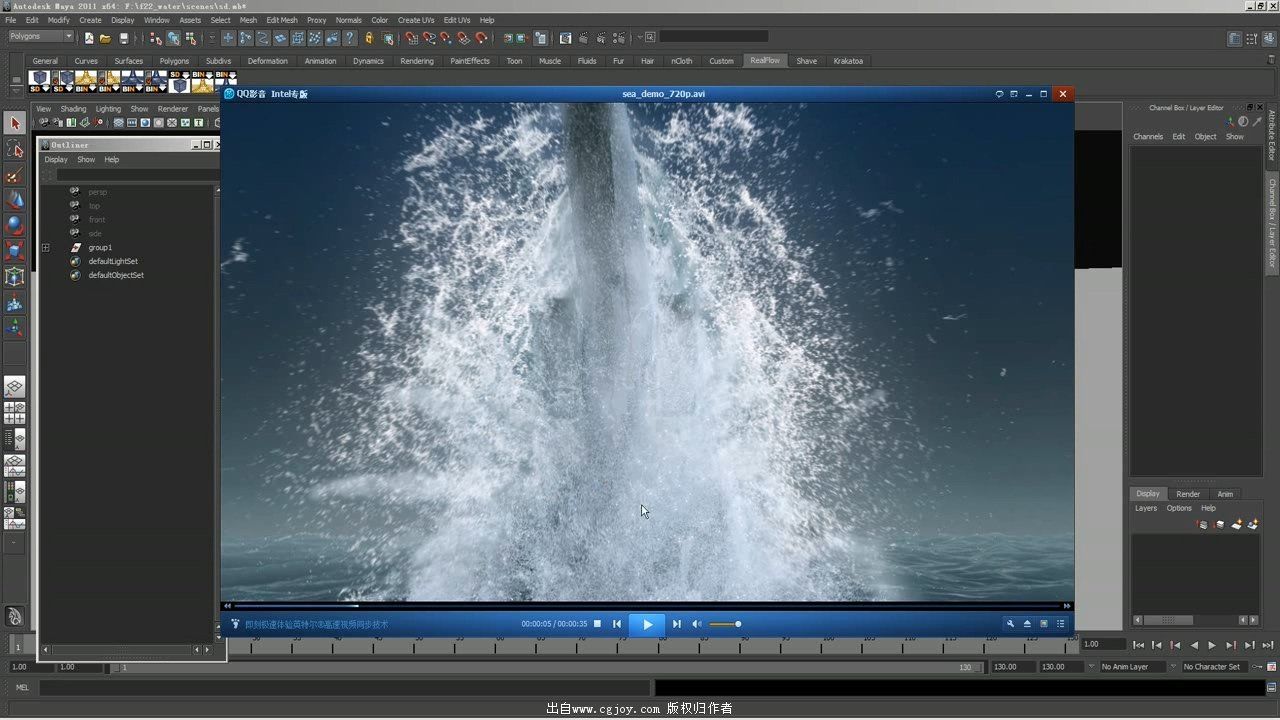Click the current frame field showing 1.00
Screen dimensions: 1280x720
point(1102,645)
